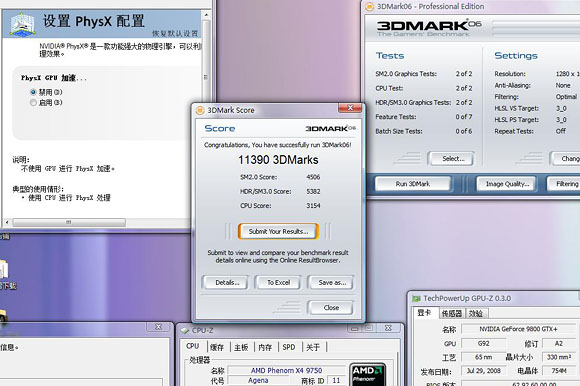Click left arrow of PhysX horizontal scrollbar
580x386 pixels.
(x=7, y=222)
